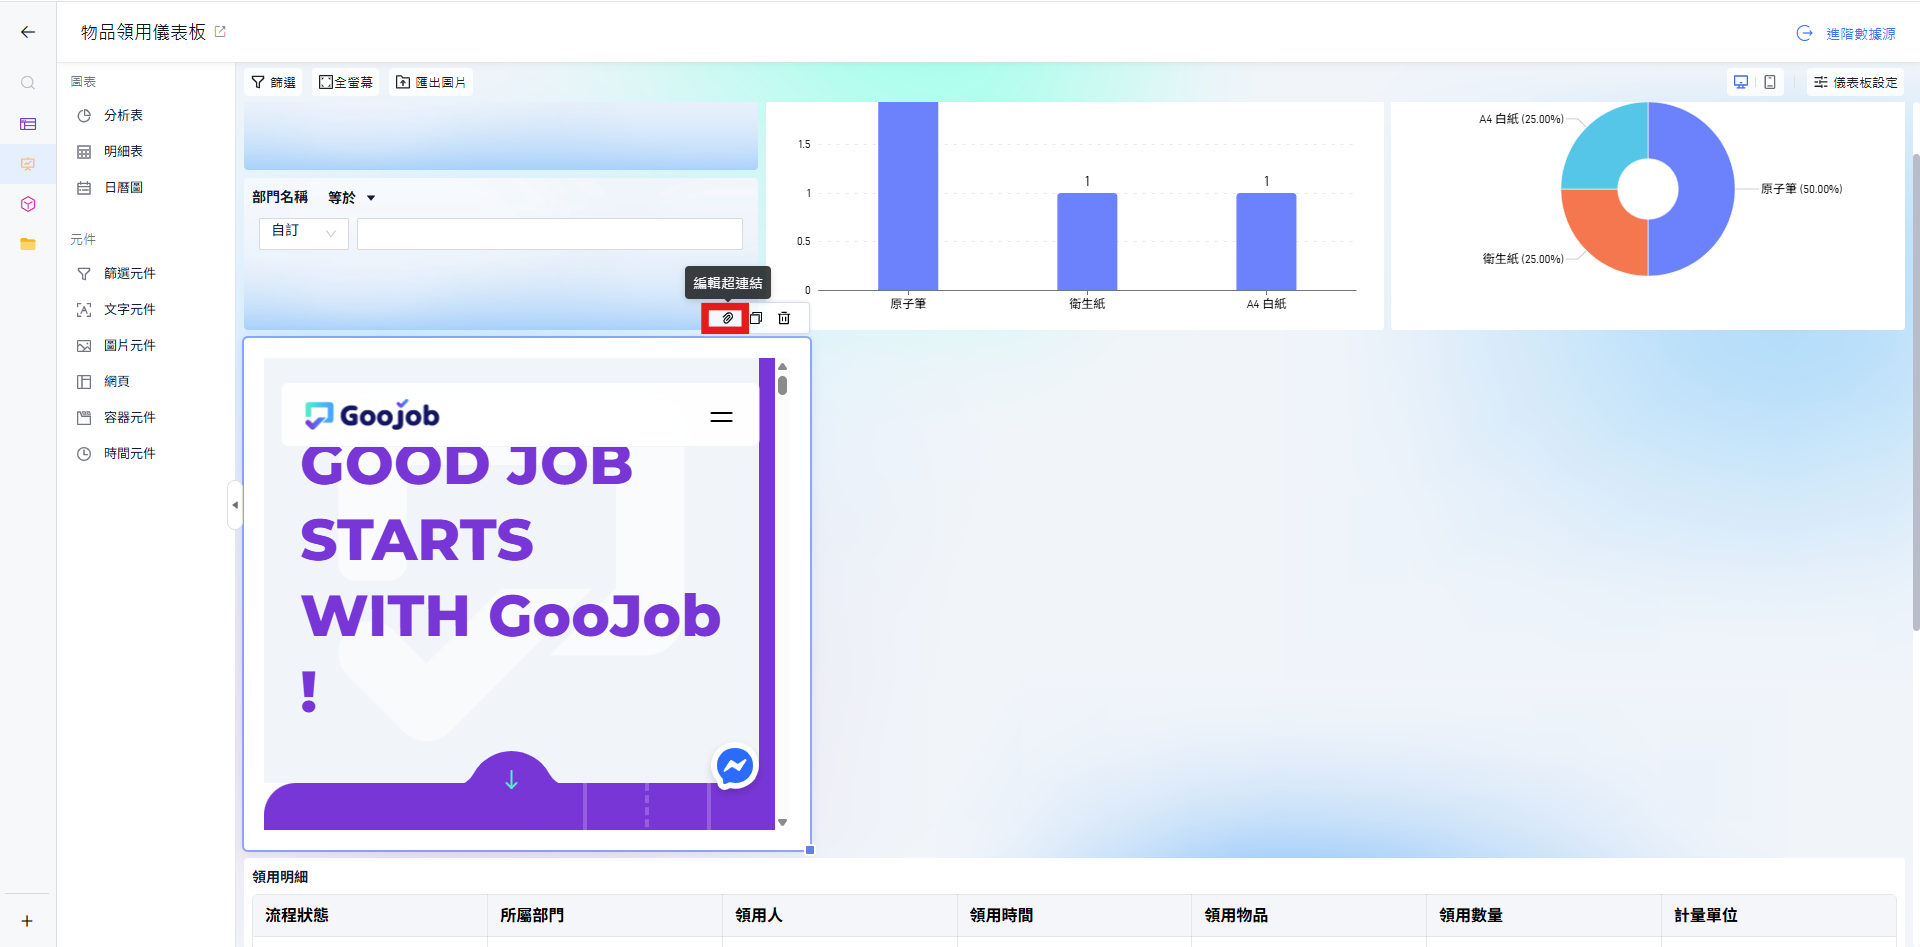Click the 衛生紙 (25.00%) donut label
This screenshot has width=1920, height=947.
[1523, 259]
